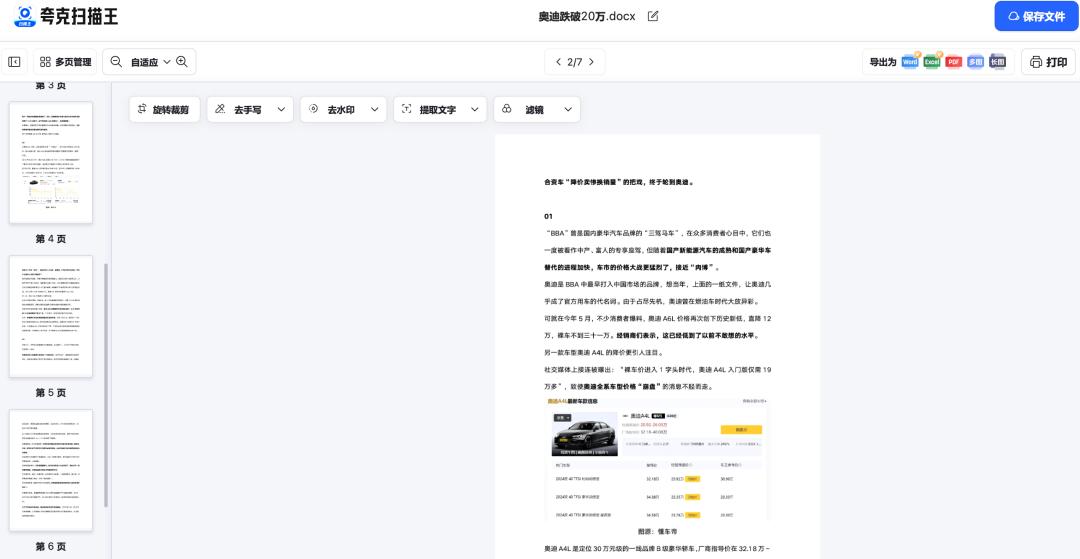Go to the next page arrow
1080x559 pixels.
coord(591,62)
